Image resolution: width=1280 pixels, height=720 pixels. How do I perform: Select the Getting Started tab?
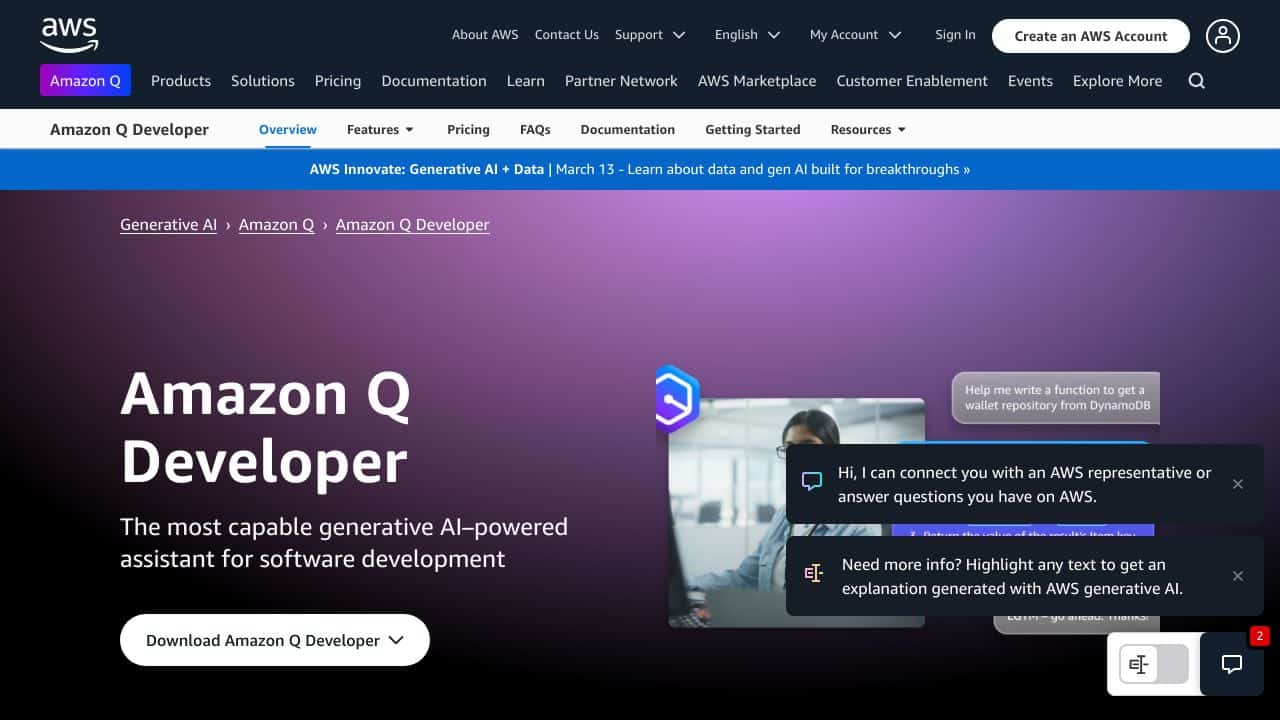click(753, 130)
